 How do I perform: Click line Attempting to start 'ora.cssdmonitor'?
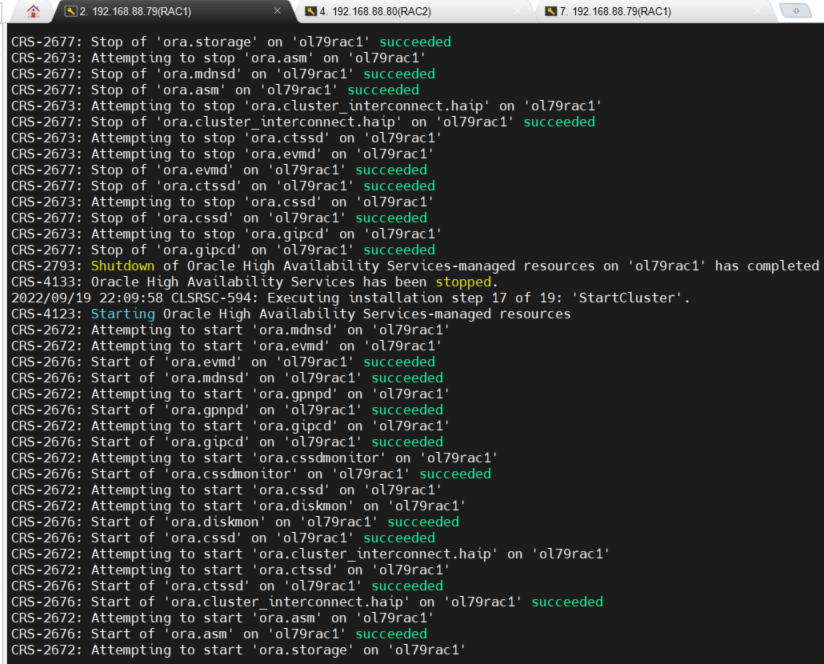254,458
